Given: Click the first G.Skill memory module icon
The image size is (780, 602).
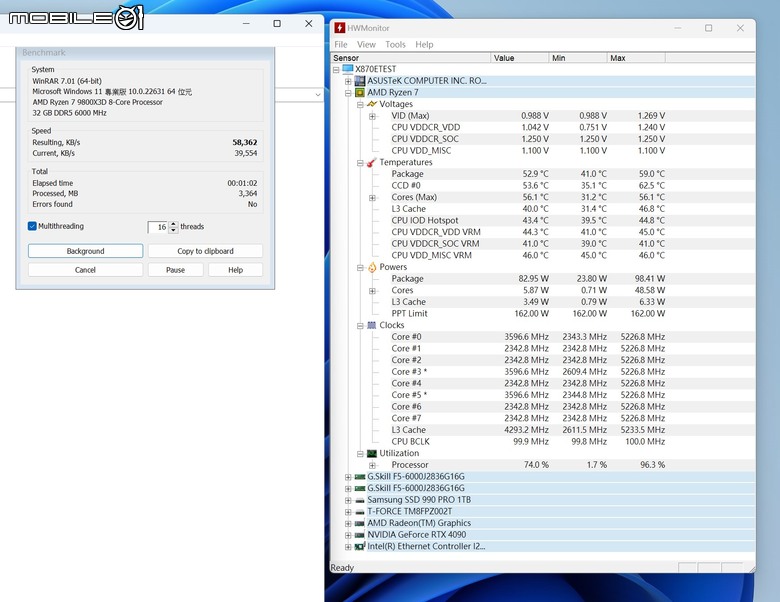Looking at the screenshot, I should pyautogui.click(x=360, y=477).
